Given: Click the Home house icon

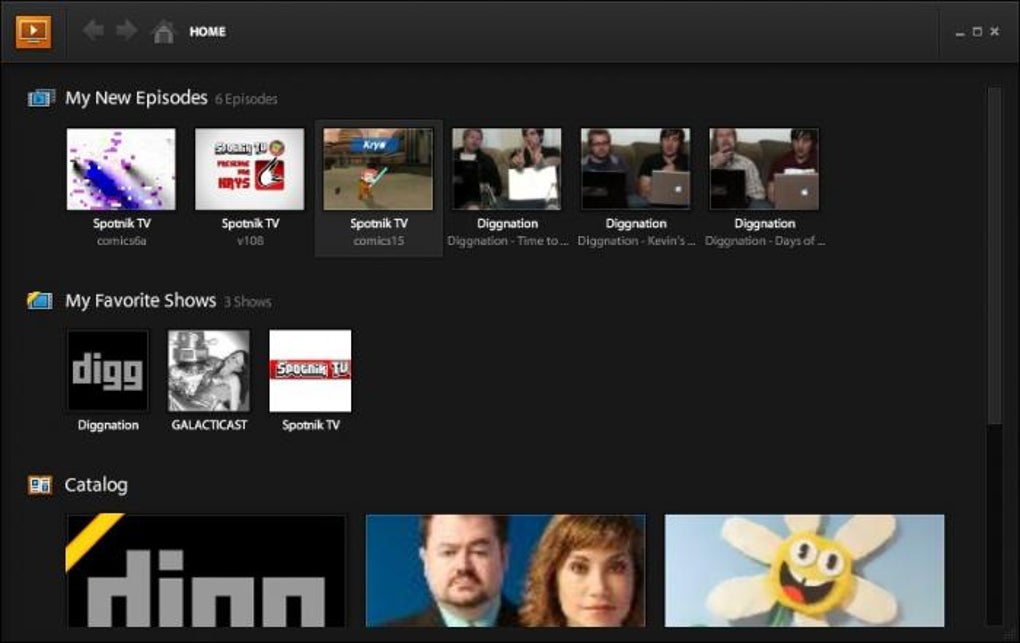Looking at the screenshot, I should coord(163,31).
